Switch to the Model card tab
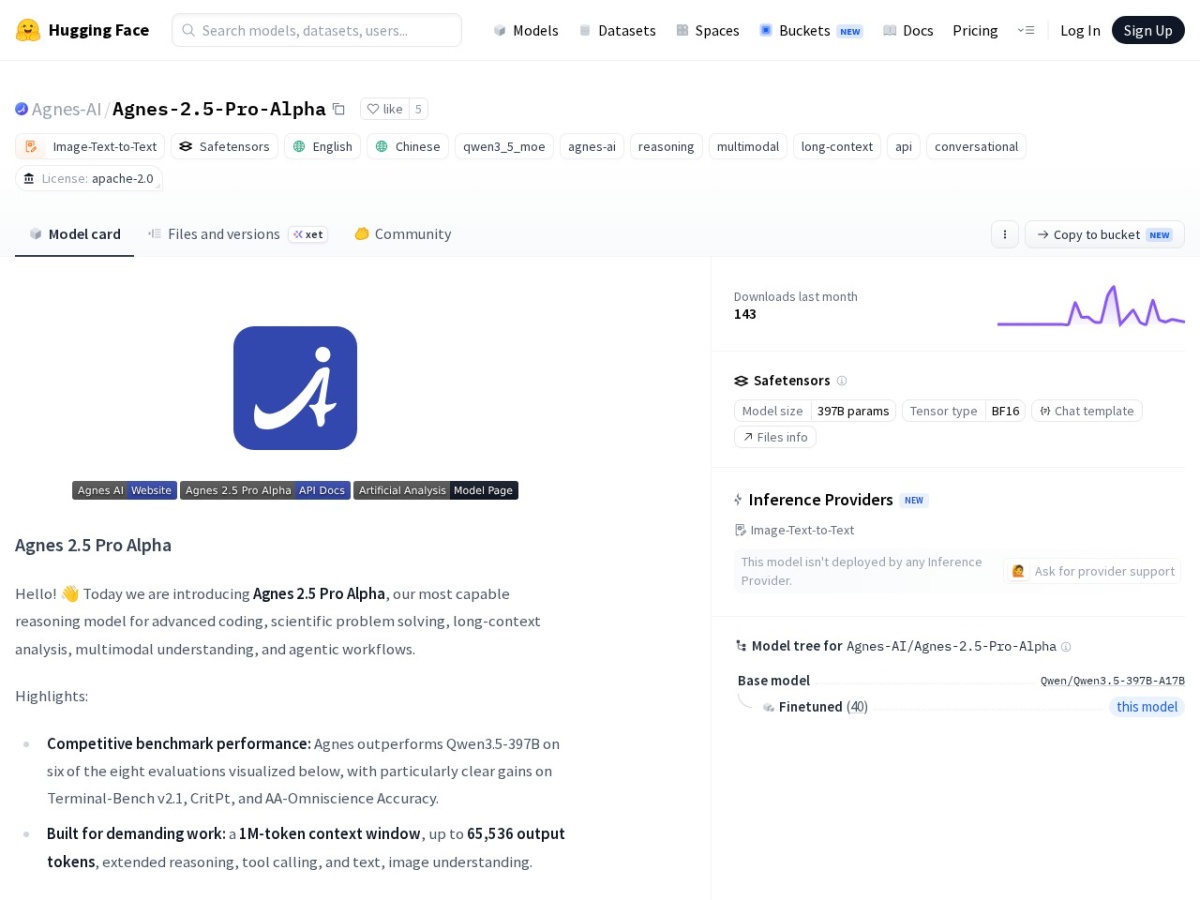 tap(75, 234)
